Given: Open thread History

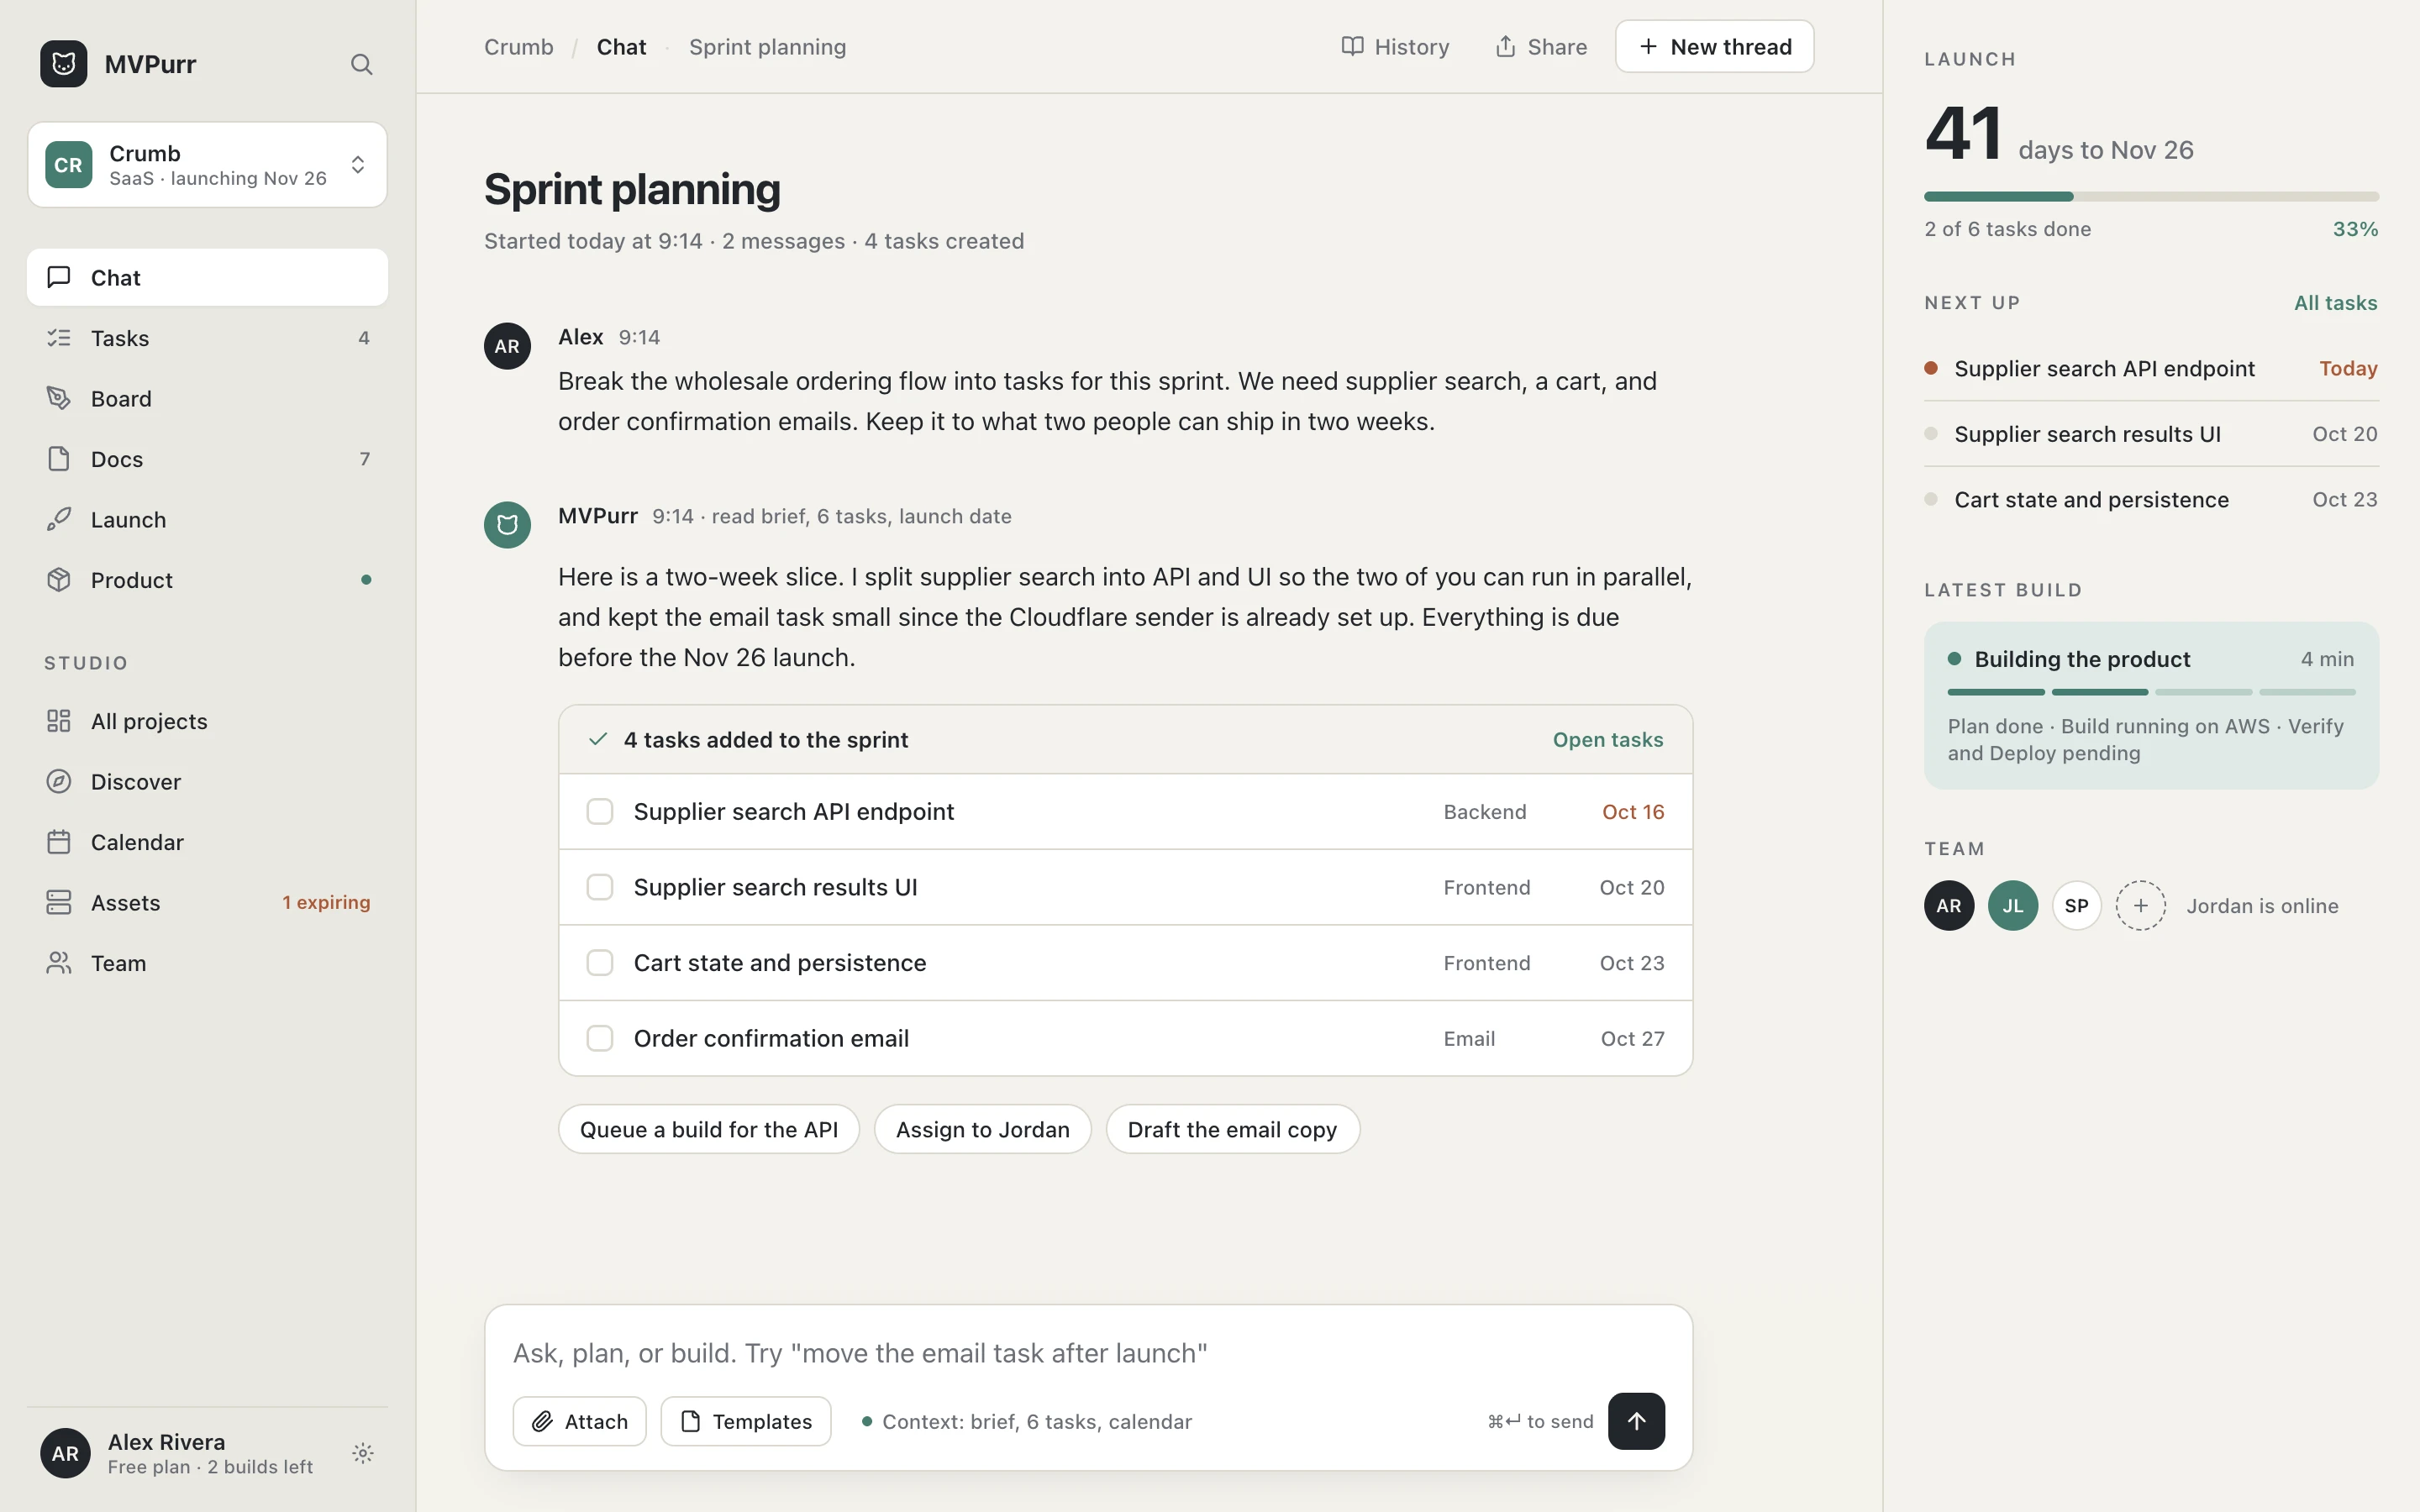Looking at the screenshot, I should click(1395, 47).
